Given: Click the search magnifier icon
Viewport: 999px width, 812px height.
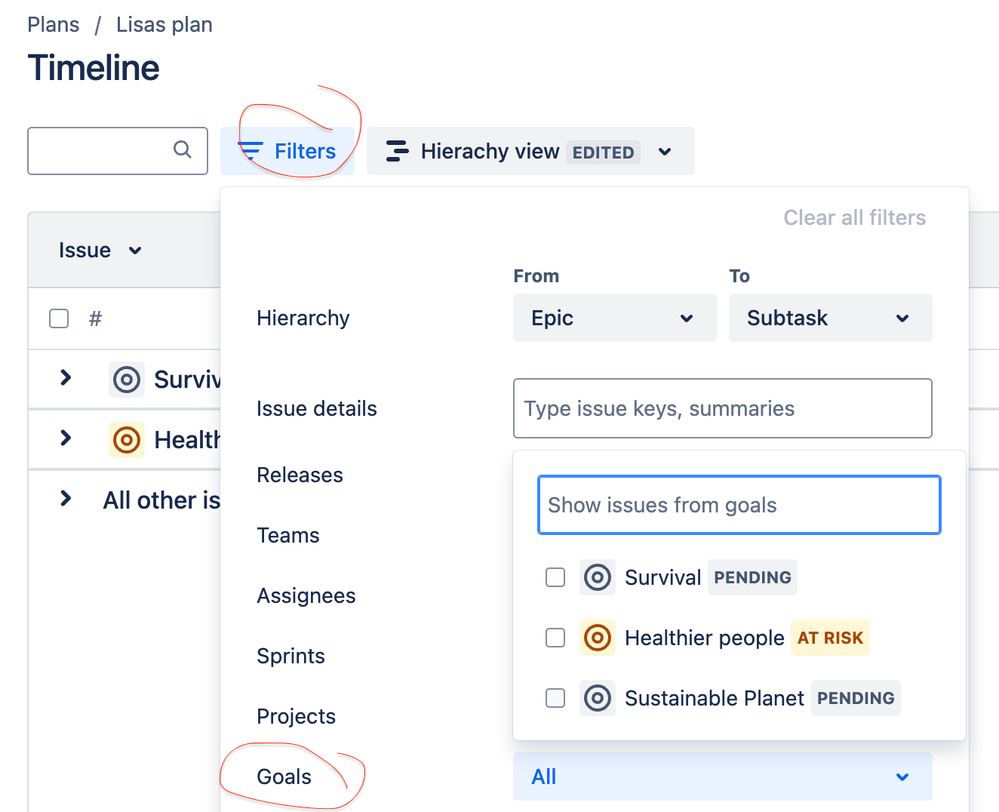Looking at the screenshot, I should 182,149.
